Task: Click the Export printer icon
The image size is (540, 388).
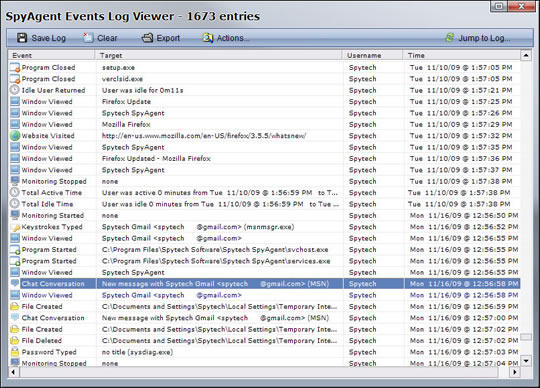Action: 147,38
